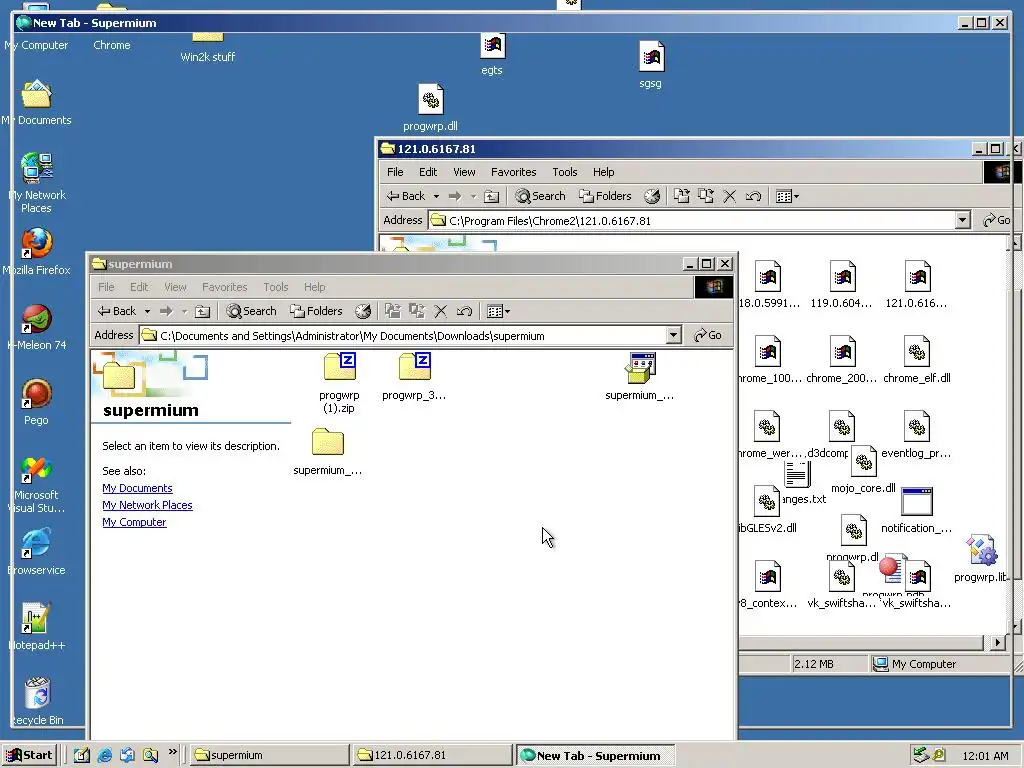Open Help menu in 121.0.6167.81 window
The height and width of the screenshot is (768, 1024).
(603, 172)
